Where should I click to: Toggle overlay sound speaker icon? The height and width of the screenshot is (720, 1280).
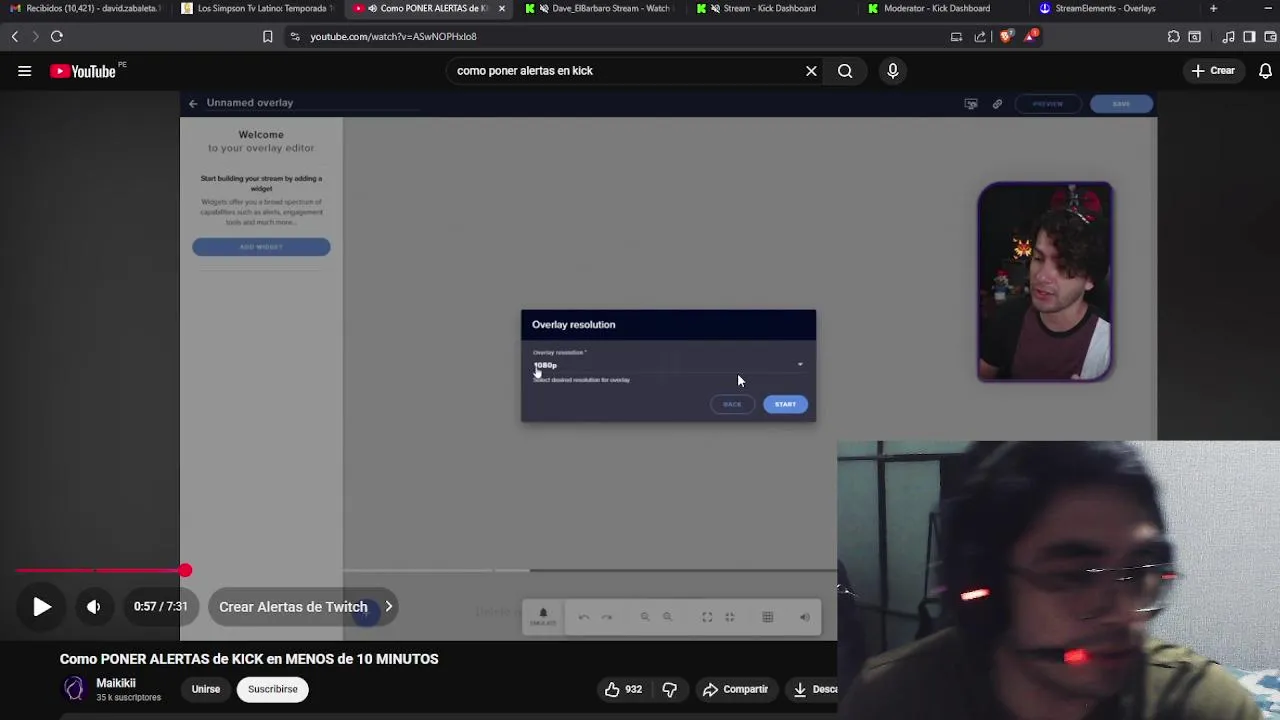coord(805,617)
